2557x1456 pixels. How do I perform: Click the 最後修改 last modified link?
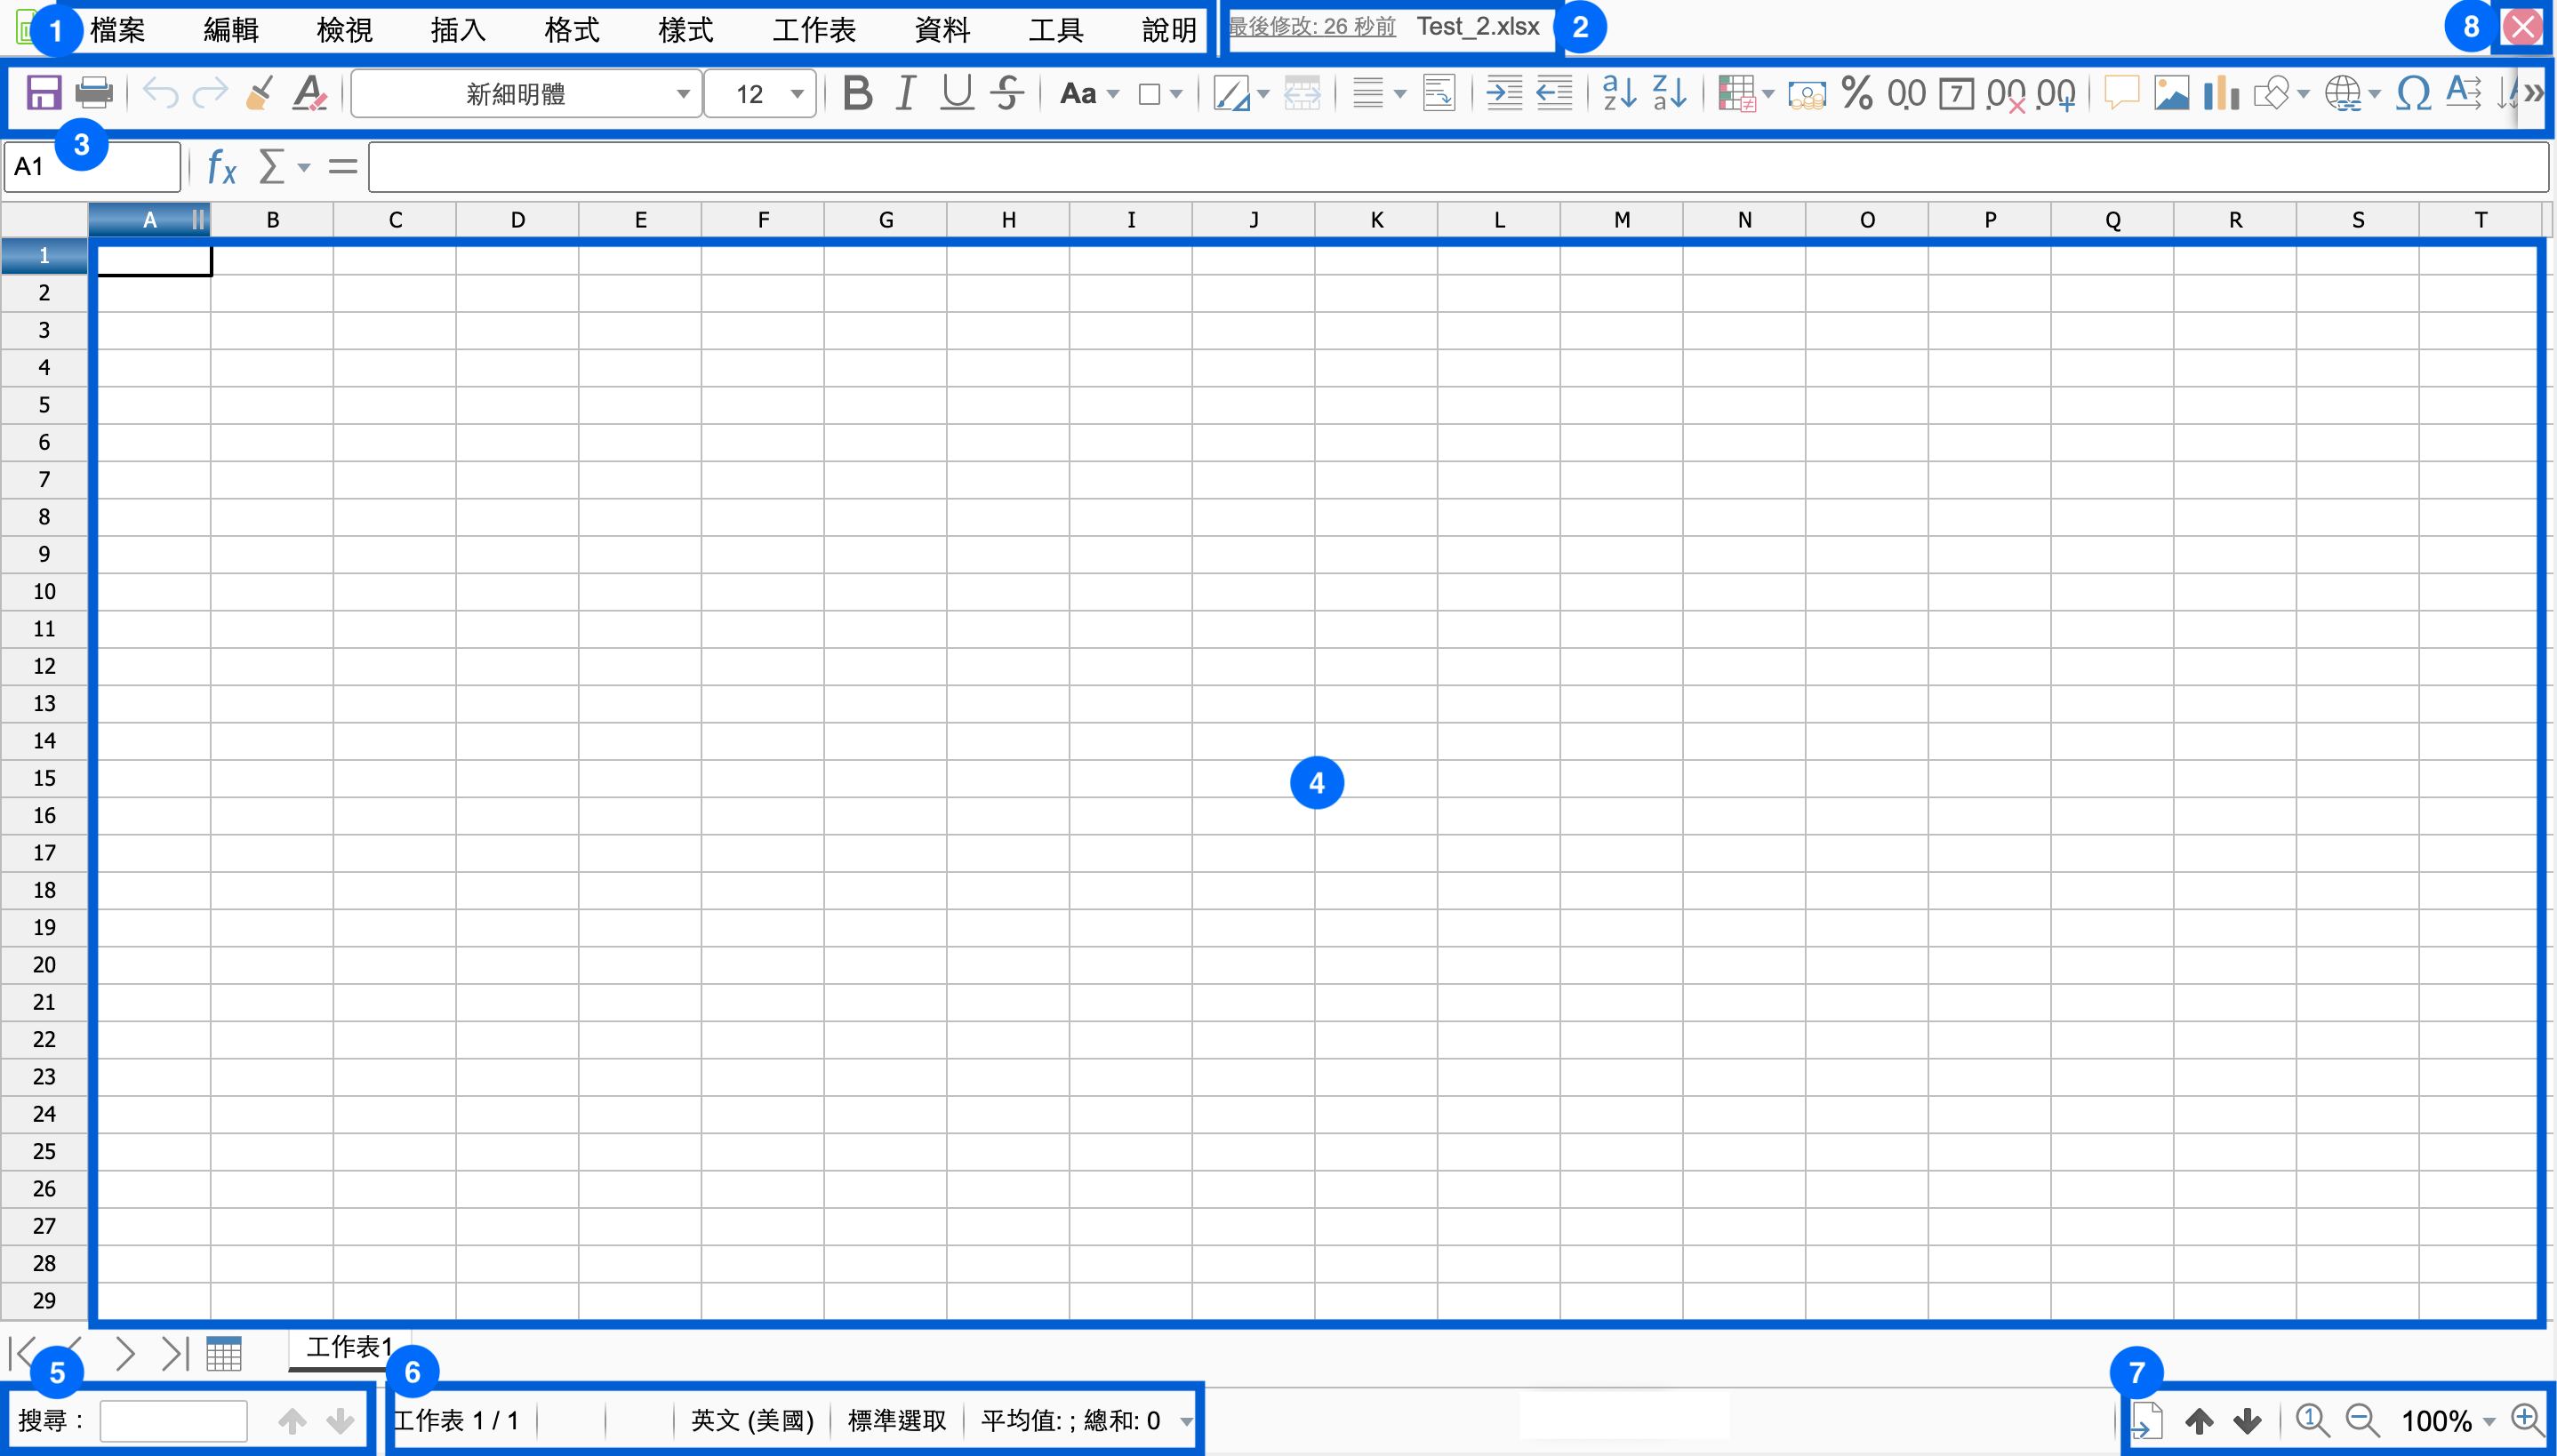tap(1311, 26)
